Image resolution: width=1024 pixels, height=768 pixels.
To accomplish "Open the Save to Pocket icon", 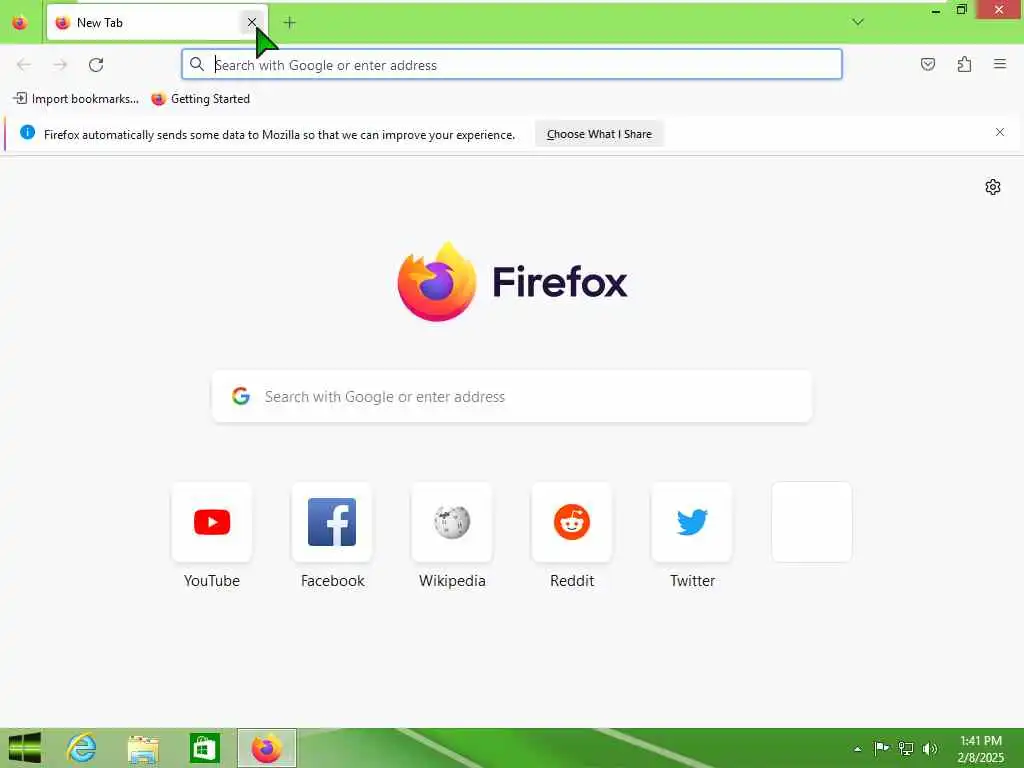I will [928, 64].
